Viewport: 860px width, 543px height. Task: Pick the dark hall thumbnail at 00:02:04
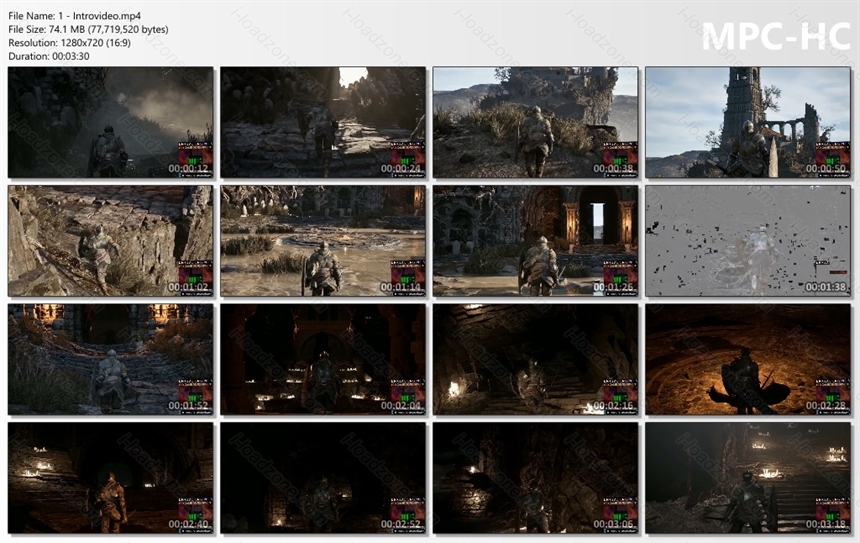pos(323,359)
